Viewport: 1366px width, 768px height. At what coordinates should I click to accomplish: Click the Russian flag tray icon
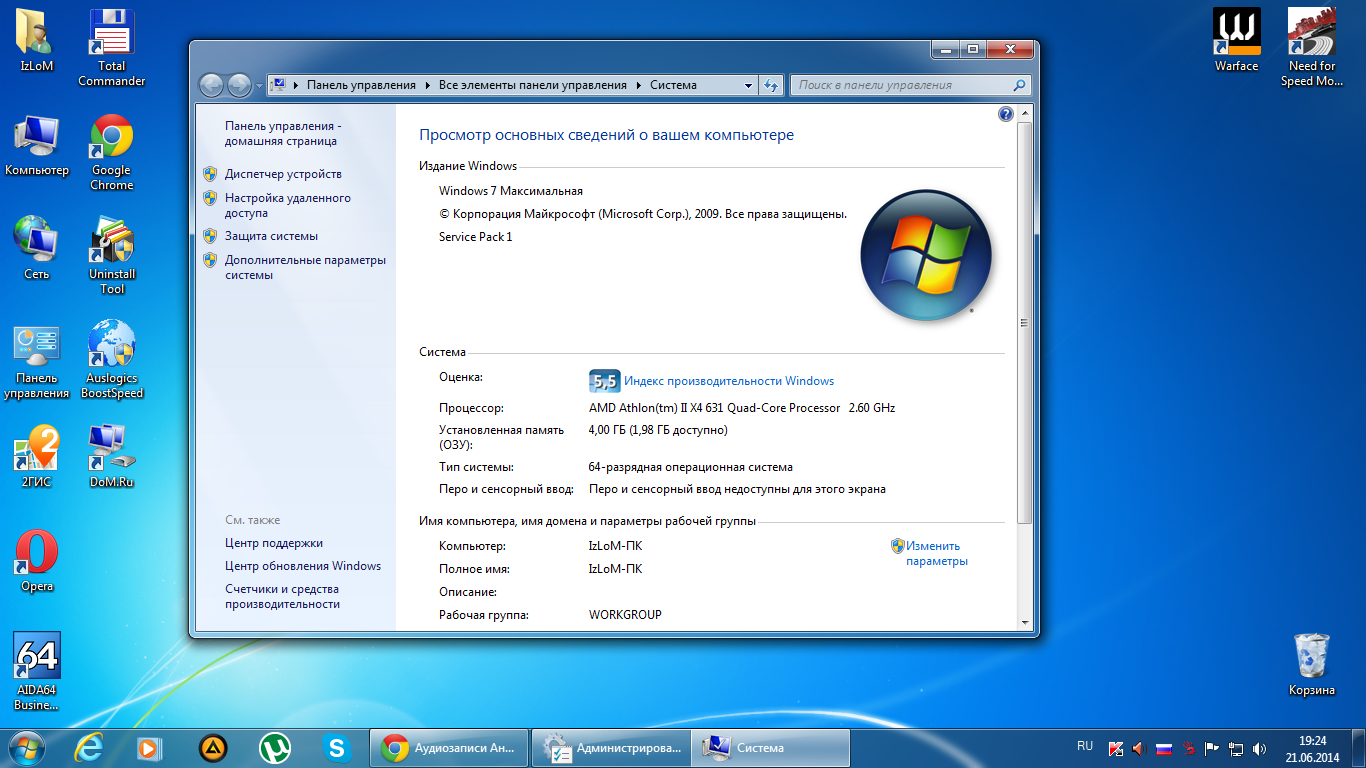(1164, 748)
